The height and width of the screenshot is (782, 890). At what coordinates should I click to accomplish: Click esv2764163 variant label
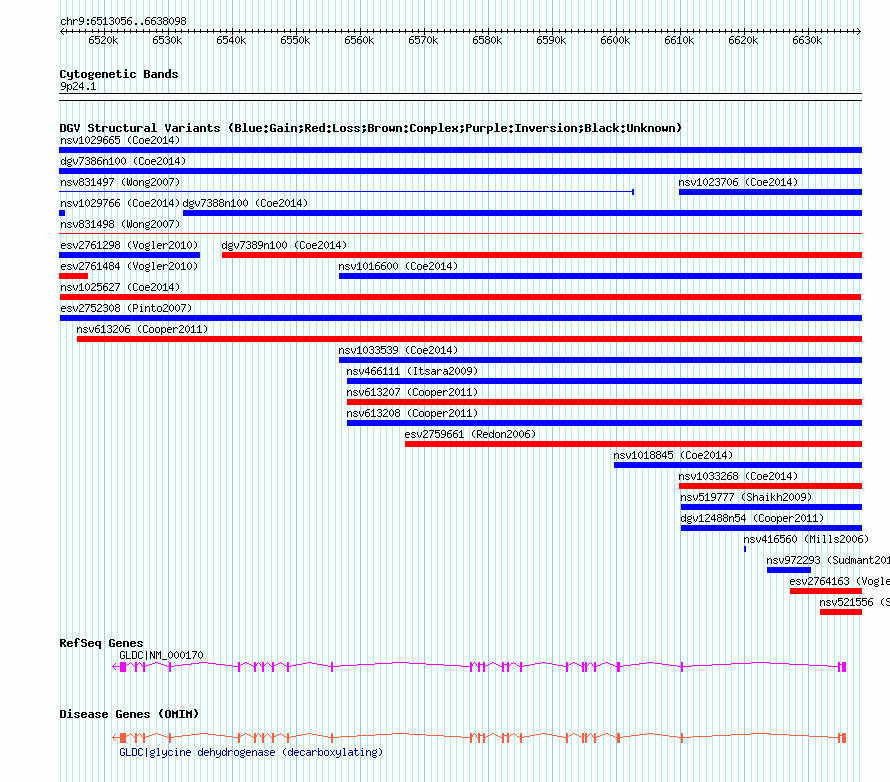click(839, 581)
